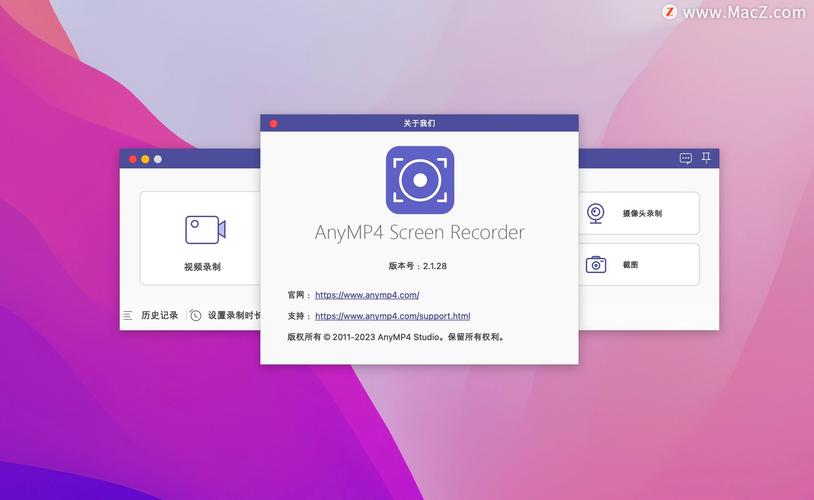The image size is (814, 500).
Task: Open 设置录制时长 record length setting
Action: click(234, 315)
